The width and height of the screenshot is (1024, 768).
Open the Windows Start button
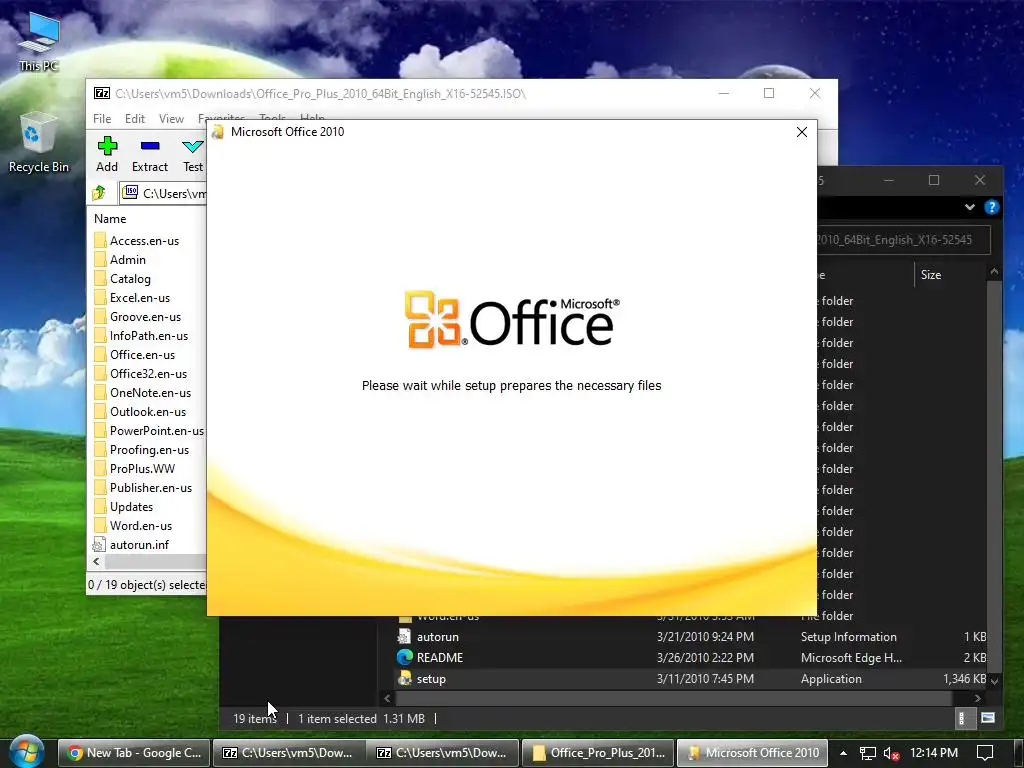(x=26, y=752)
